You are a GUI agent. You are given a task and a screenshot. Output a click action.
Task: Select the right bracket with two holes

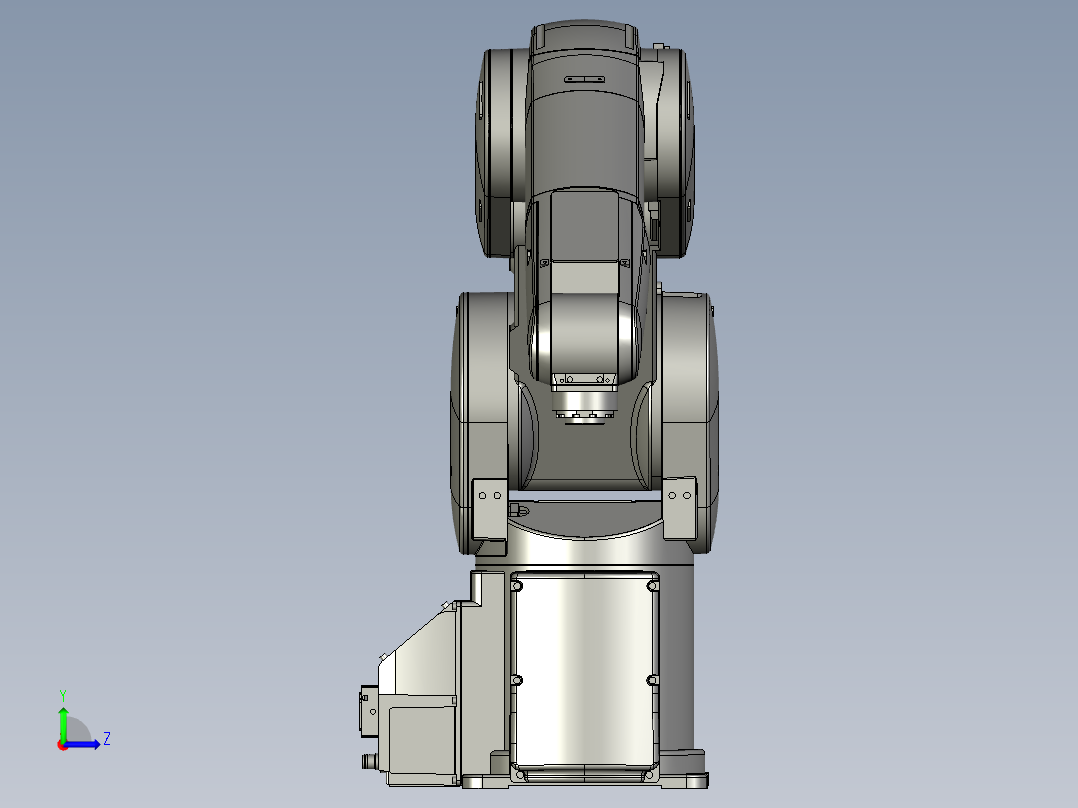[x=679, y=508]
